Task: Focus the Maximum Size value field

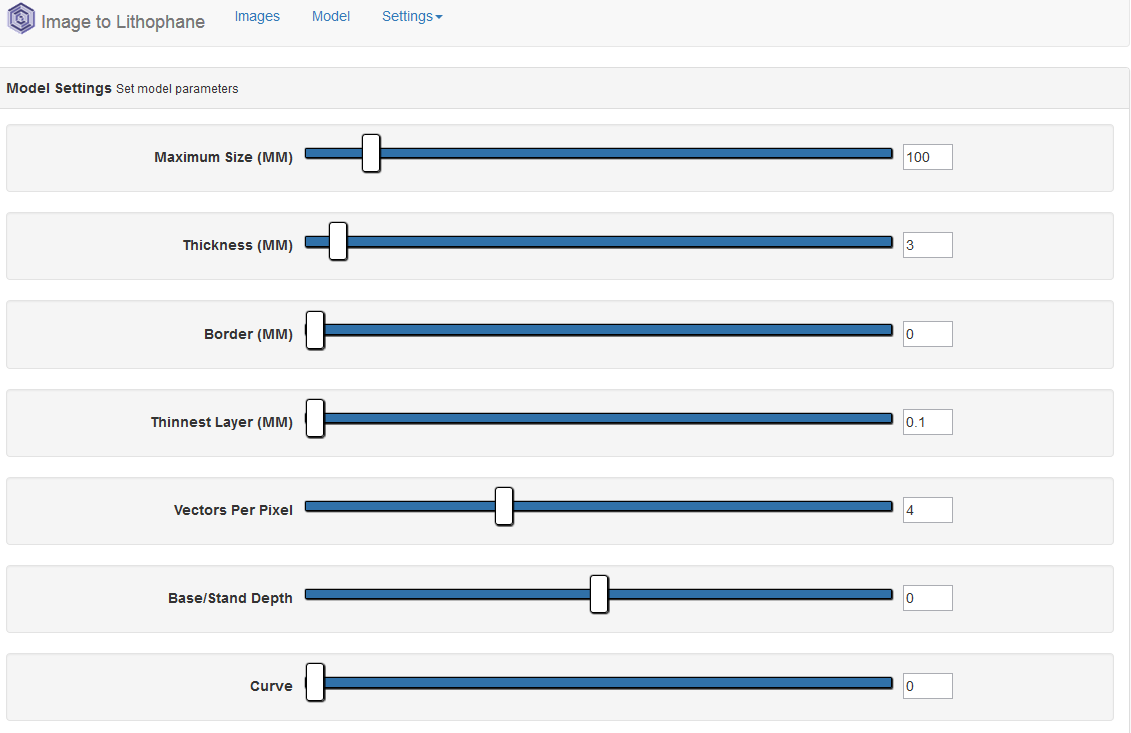Action: point(927,157)
